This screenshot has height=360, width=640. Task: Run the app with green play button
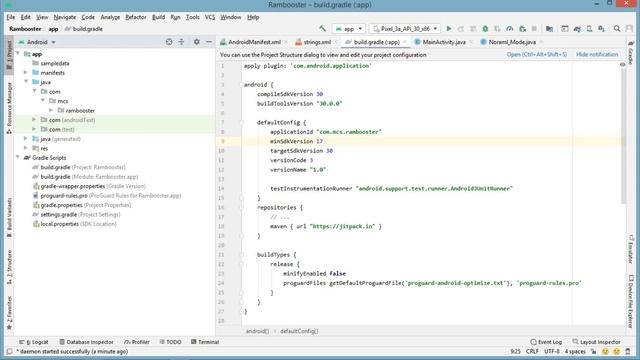[x=449, y=29]
